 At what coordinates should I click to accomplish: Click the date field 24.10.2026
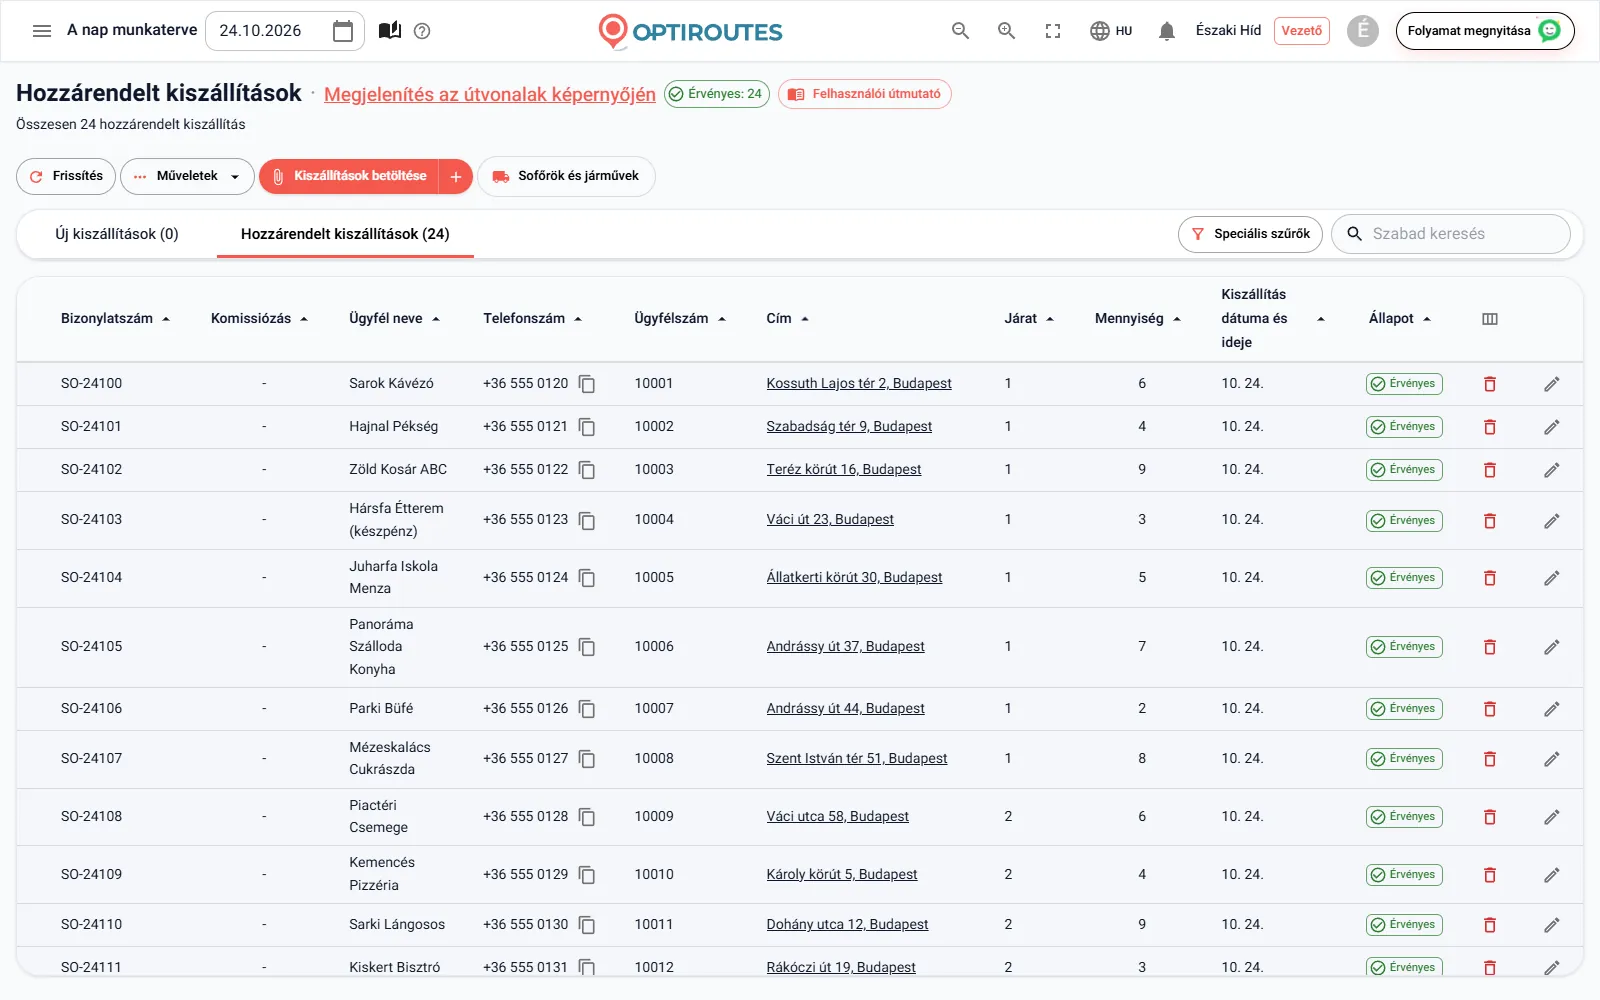(x=285, y=31)
